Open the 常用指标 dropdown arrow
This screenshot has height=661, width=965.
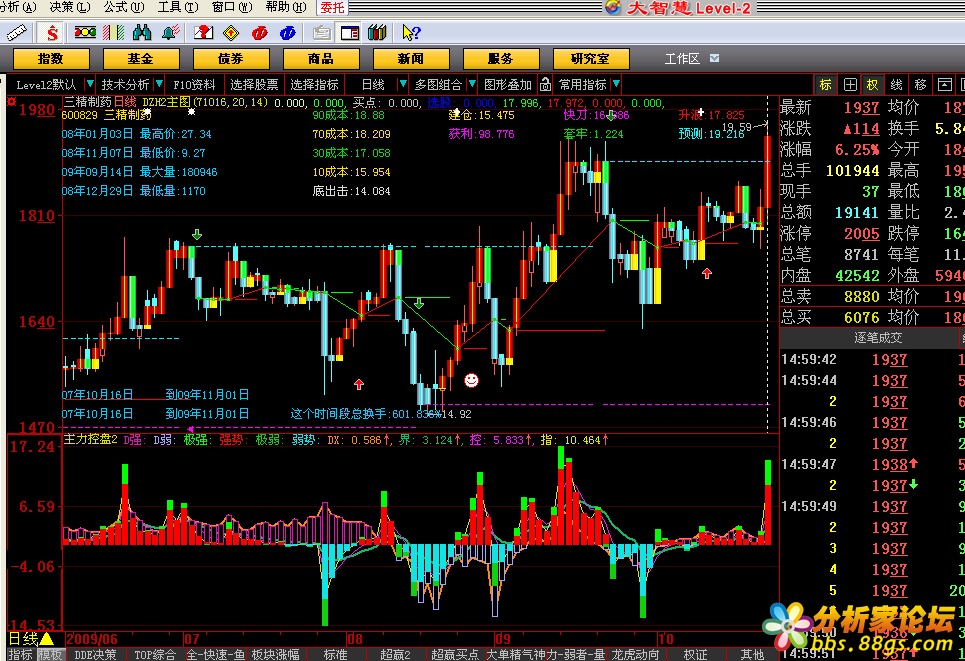tap(615, 84)
